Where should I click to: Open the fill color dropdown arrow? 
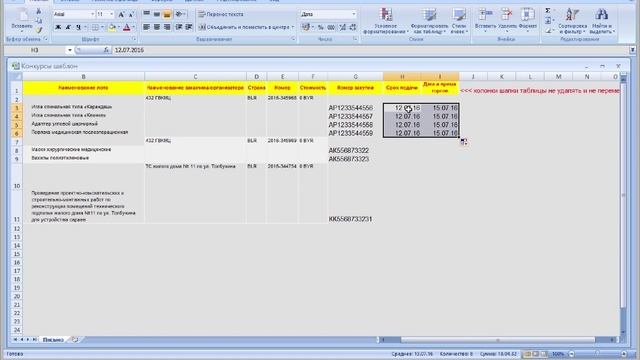point(119,27)
